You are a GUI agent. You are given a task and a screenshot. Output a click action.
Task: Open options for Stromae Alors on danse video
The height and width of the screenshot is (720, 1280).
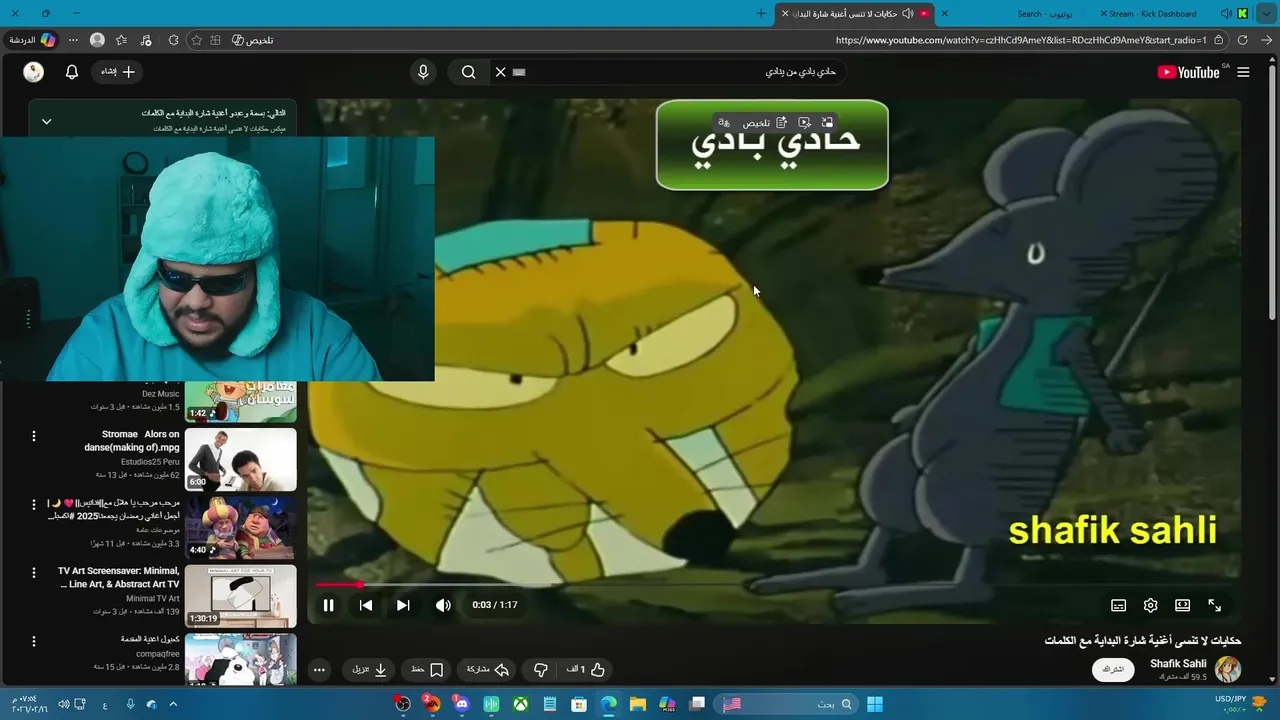(33, 436)
